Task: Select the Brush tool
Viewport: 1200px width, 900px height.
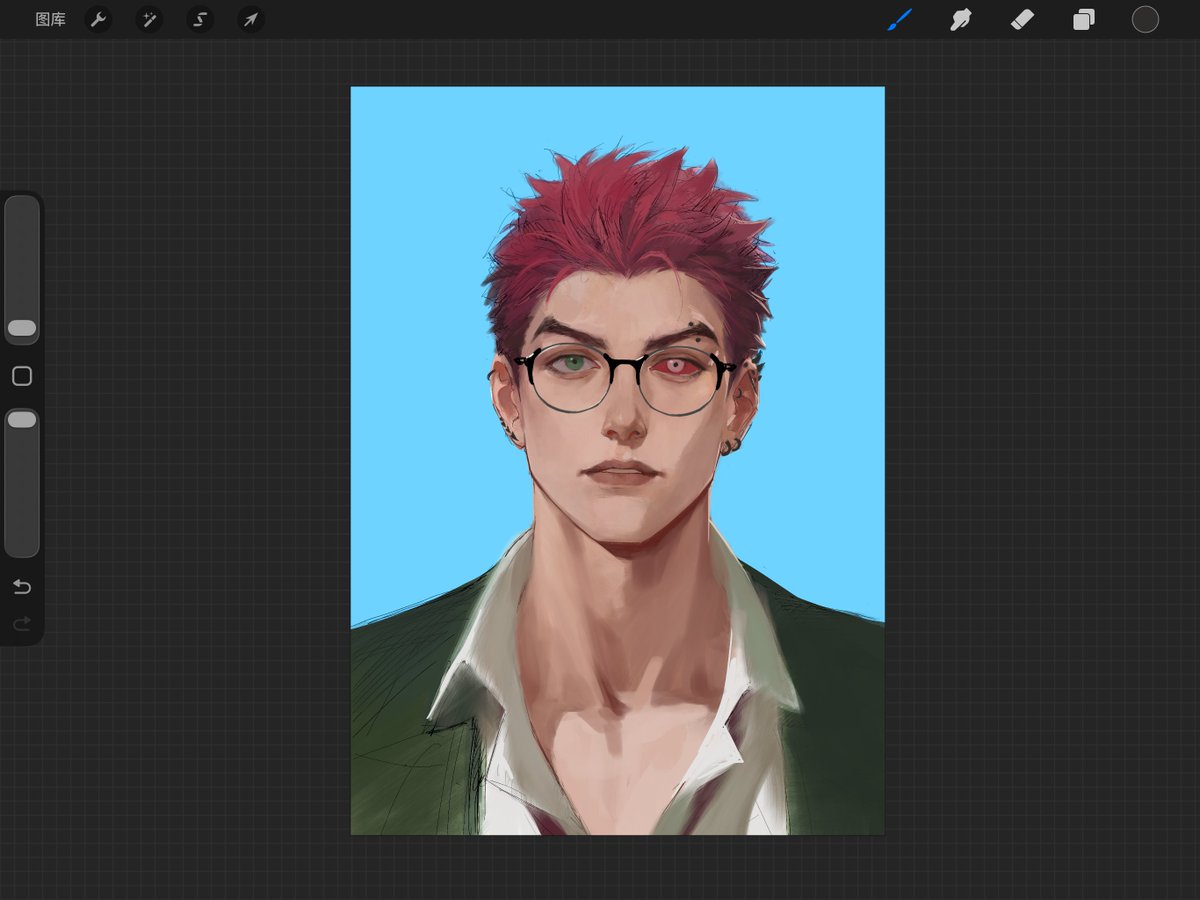Action: [900, 19]
